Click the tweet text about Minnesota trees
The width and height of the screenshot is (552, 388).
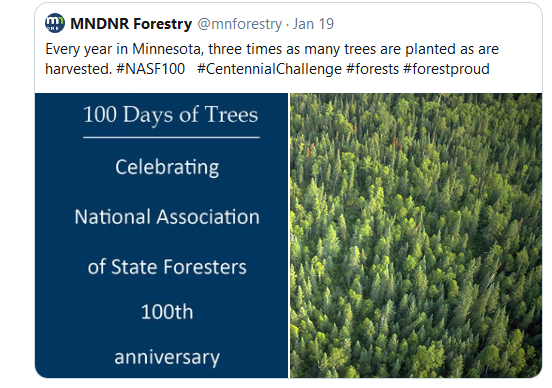[272, 59]
